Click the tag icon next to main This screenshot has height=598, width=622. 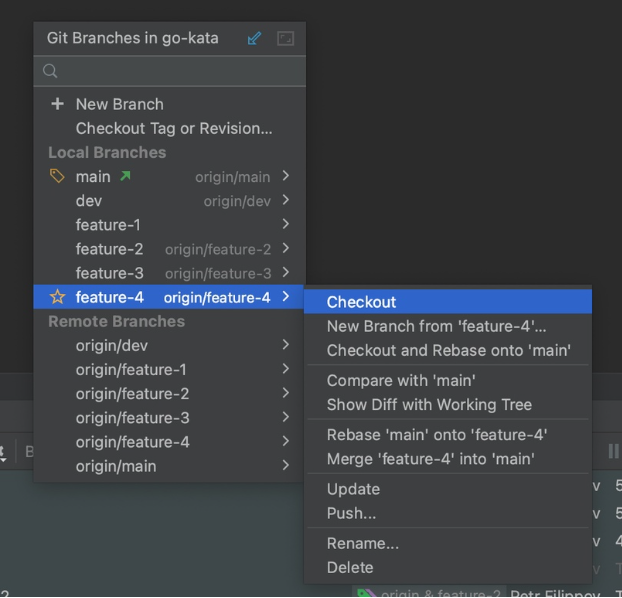pos(57,177)
